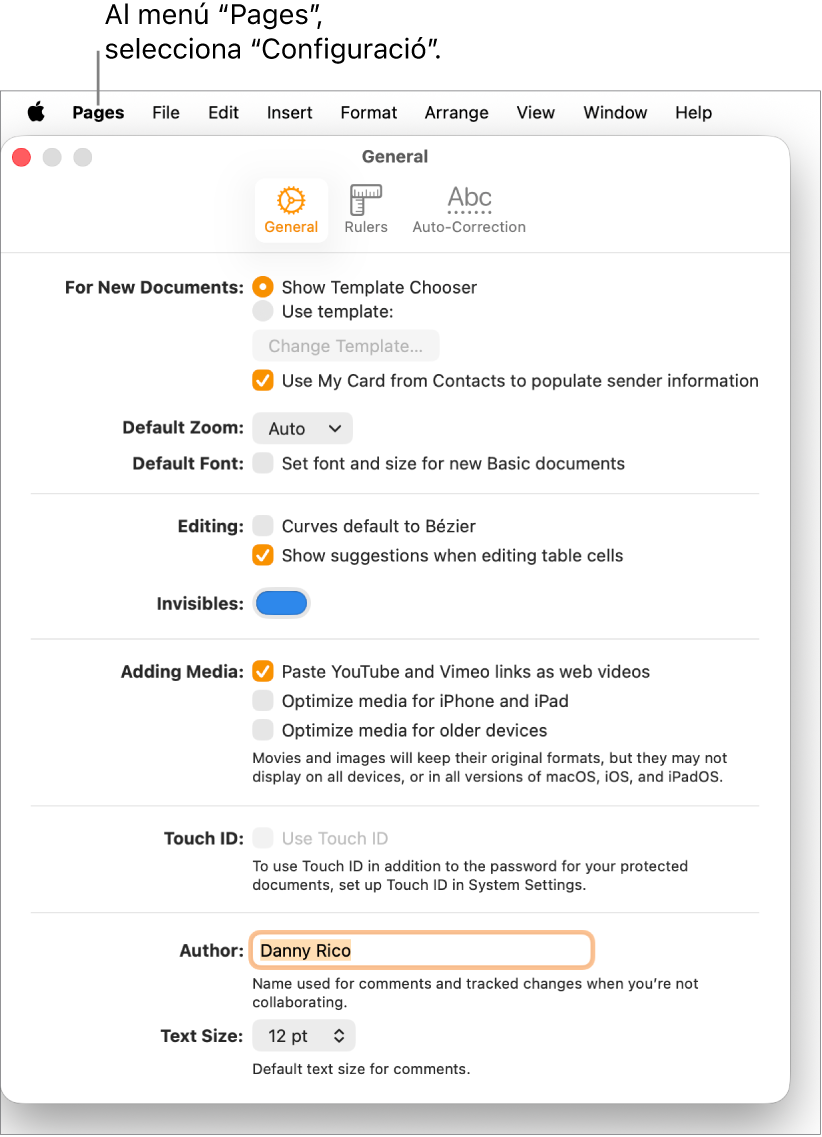Select Show Template Chooser option

coord(263,287)
